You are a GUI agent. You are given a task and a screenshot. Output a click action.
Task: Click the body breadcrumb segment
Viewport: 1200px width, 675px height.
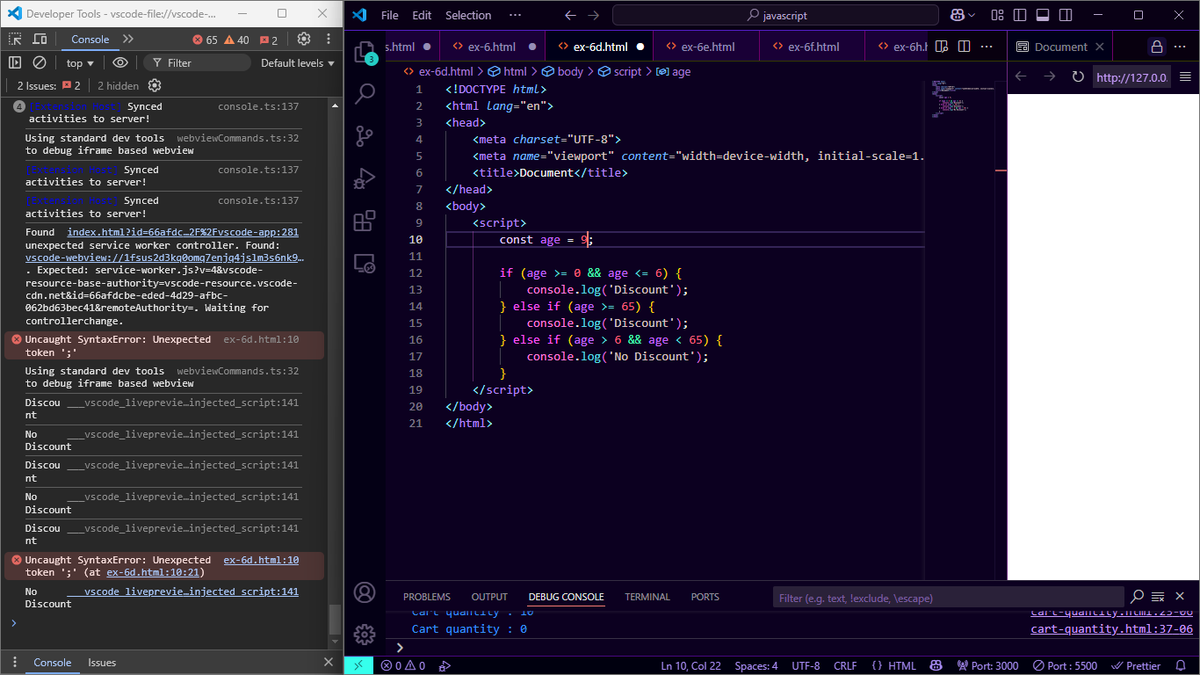[562, 72]
